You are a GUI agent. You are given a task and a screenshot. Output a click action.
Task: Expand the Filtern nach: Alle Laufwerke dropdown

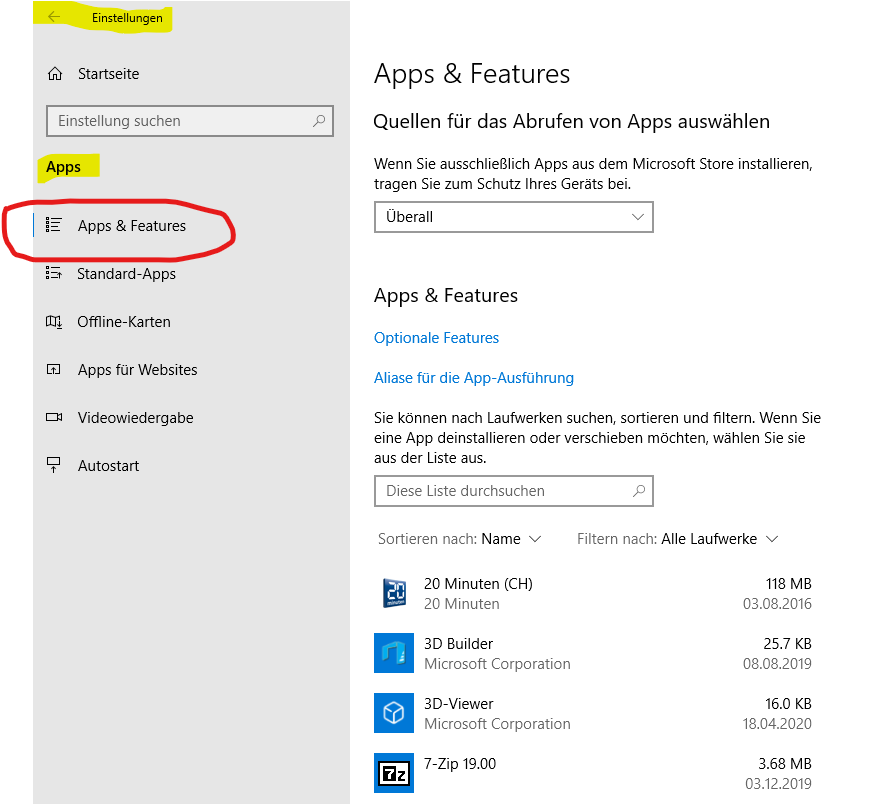678,539
